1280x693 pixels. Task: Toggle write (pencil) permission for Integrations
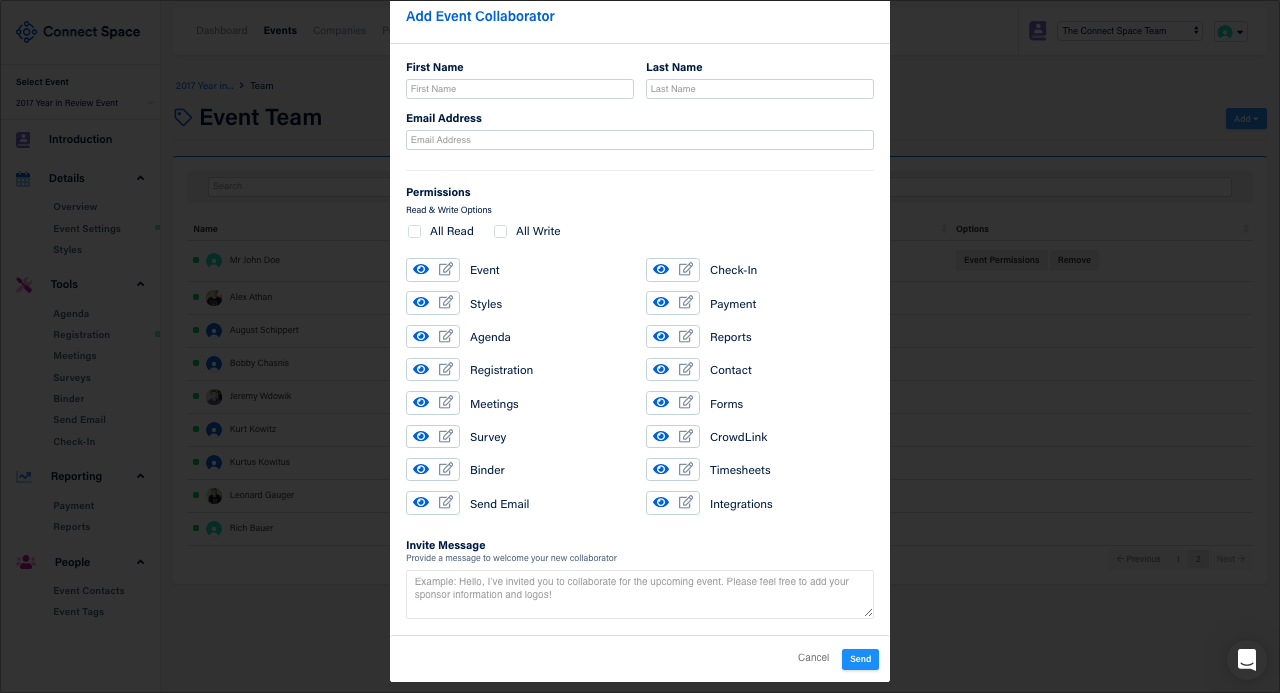coord(686,503)
